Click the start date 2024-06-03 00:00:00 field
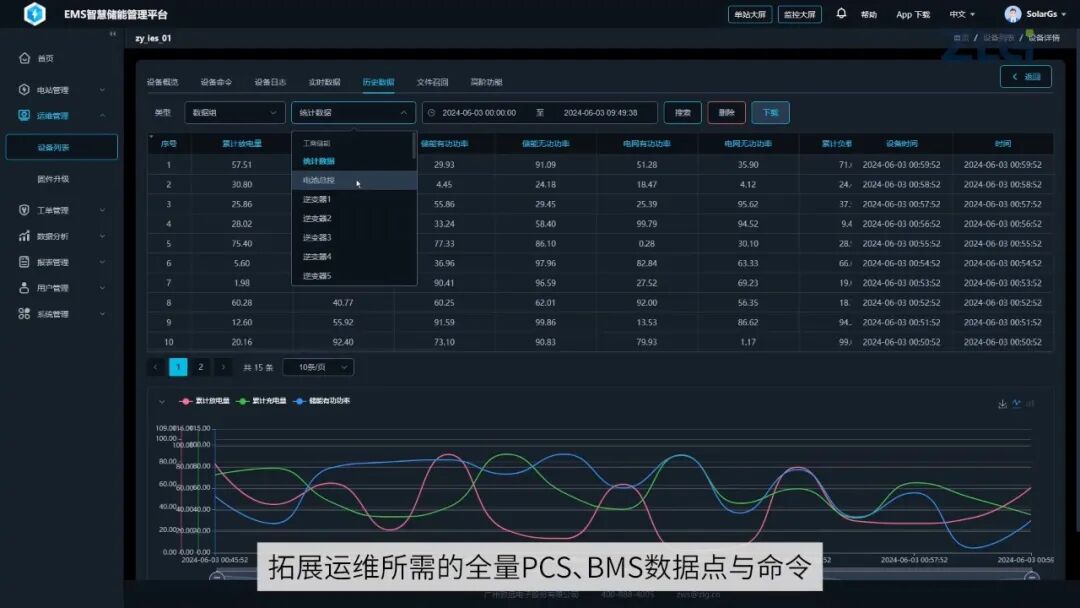This screenshot has width=1080, height=608. tap(479, 113)
